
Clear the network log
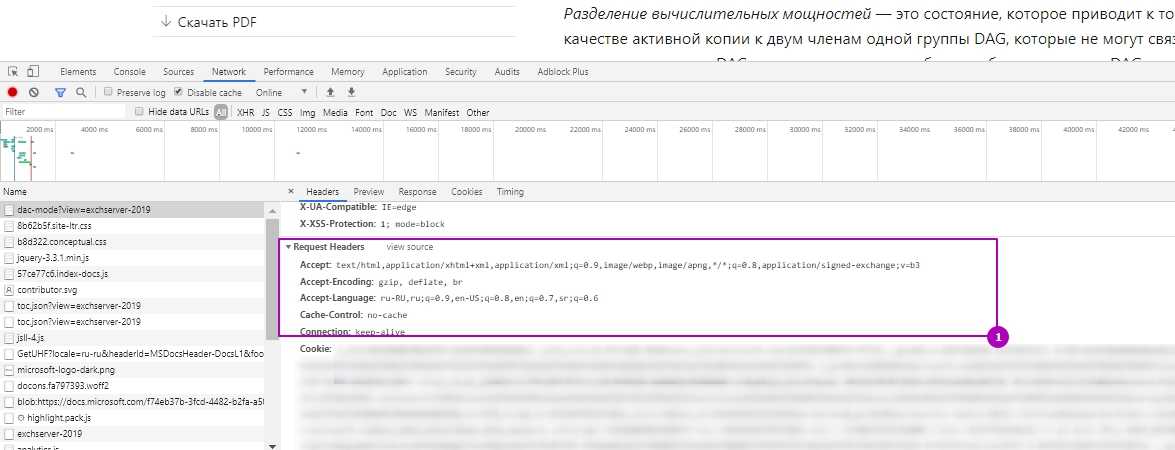tap(34, 92)
